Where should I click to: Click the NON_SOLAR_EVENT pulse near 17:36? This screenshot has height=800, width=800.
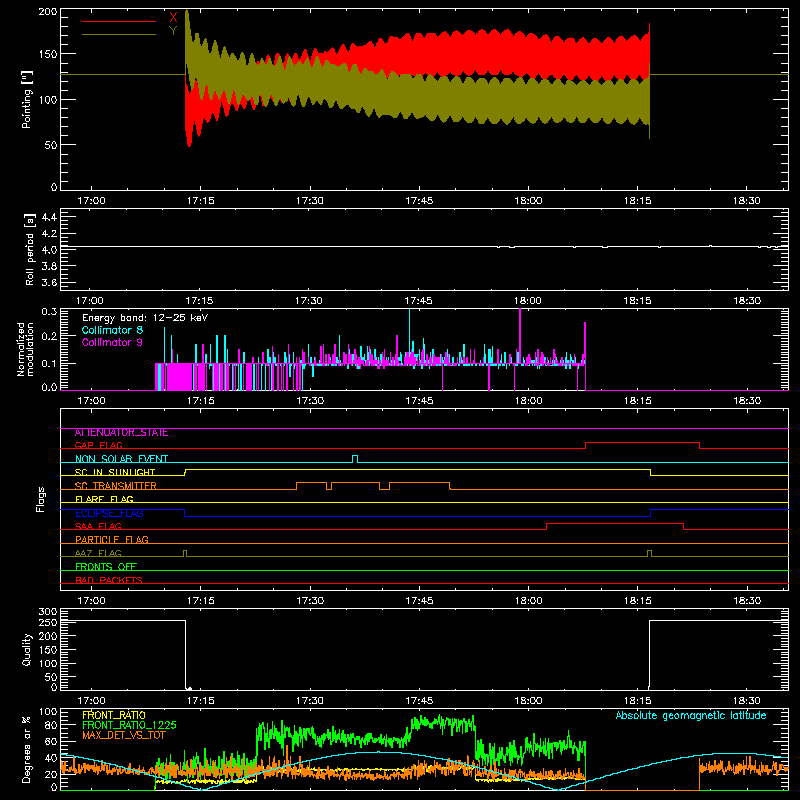(x=355, y=459)
